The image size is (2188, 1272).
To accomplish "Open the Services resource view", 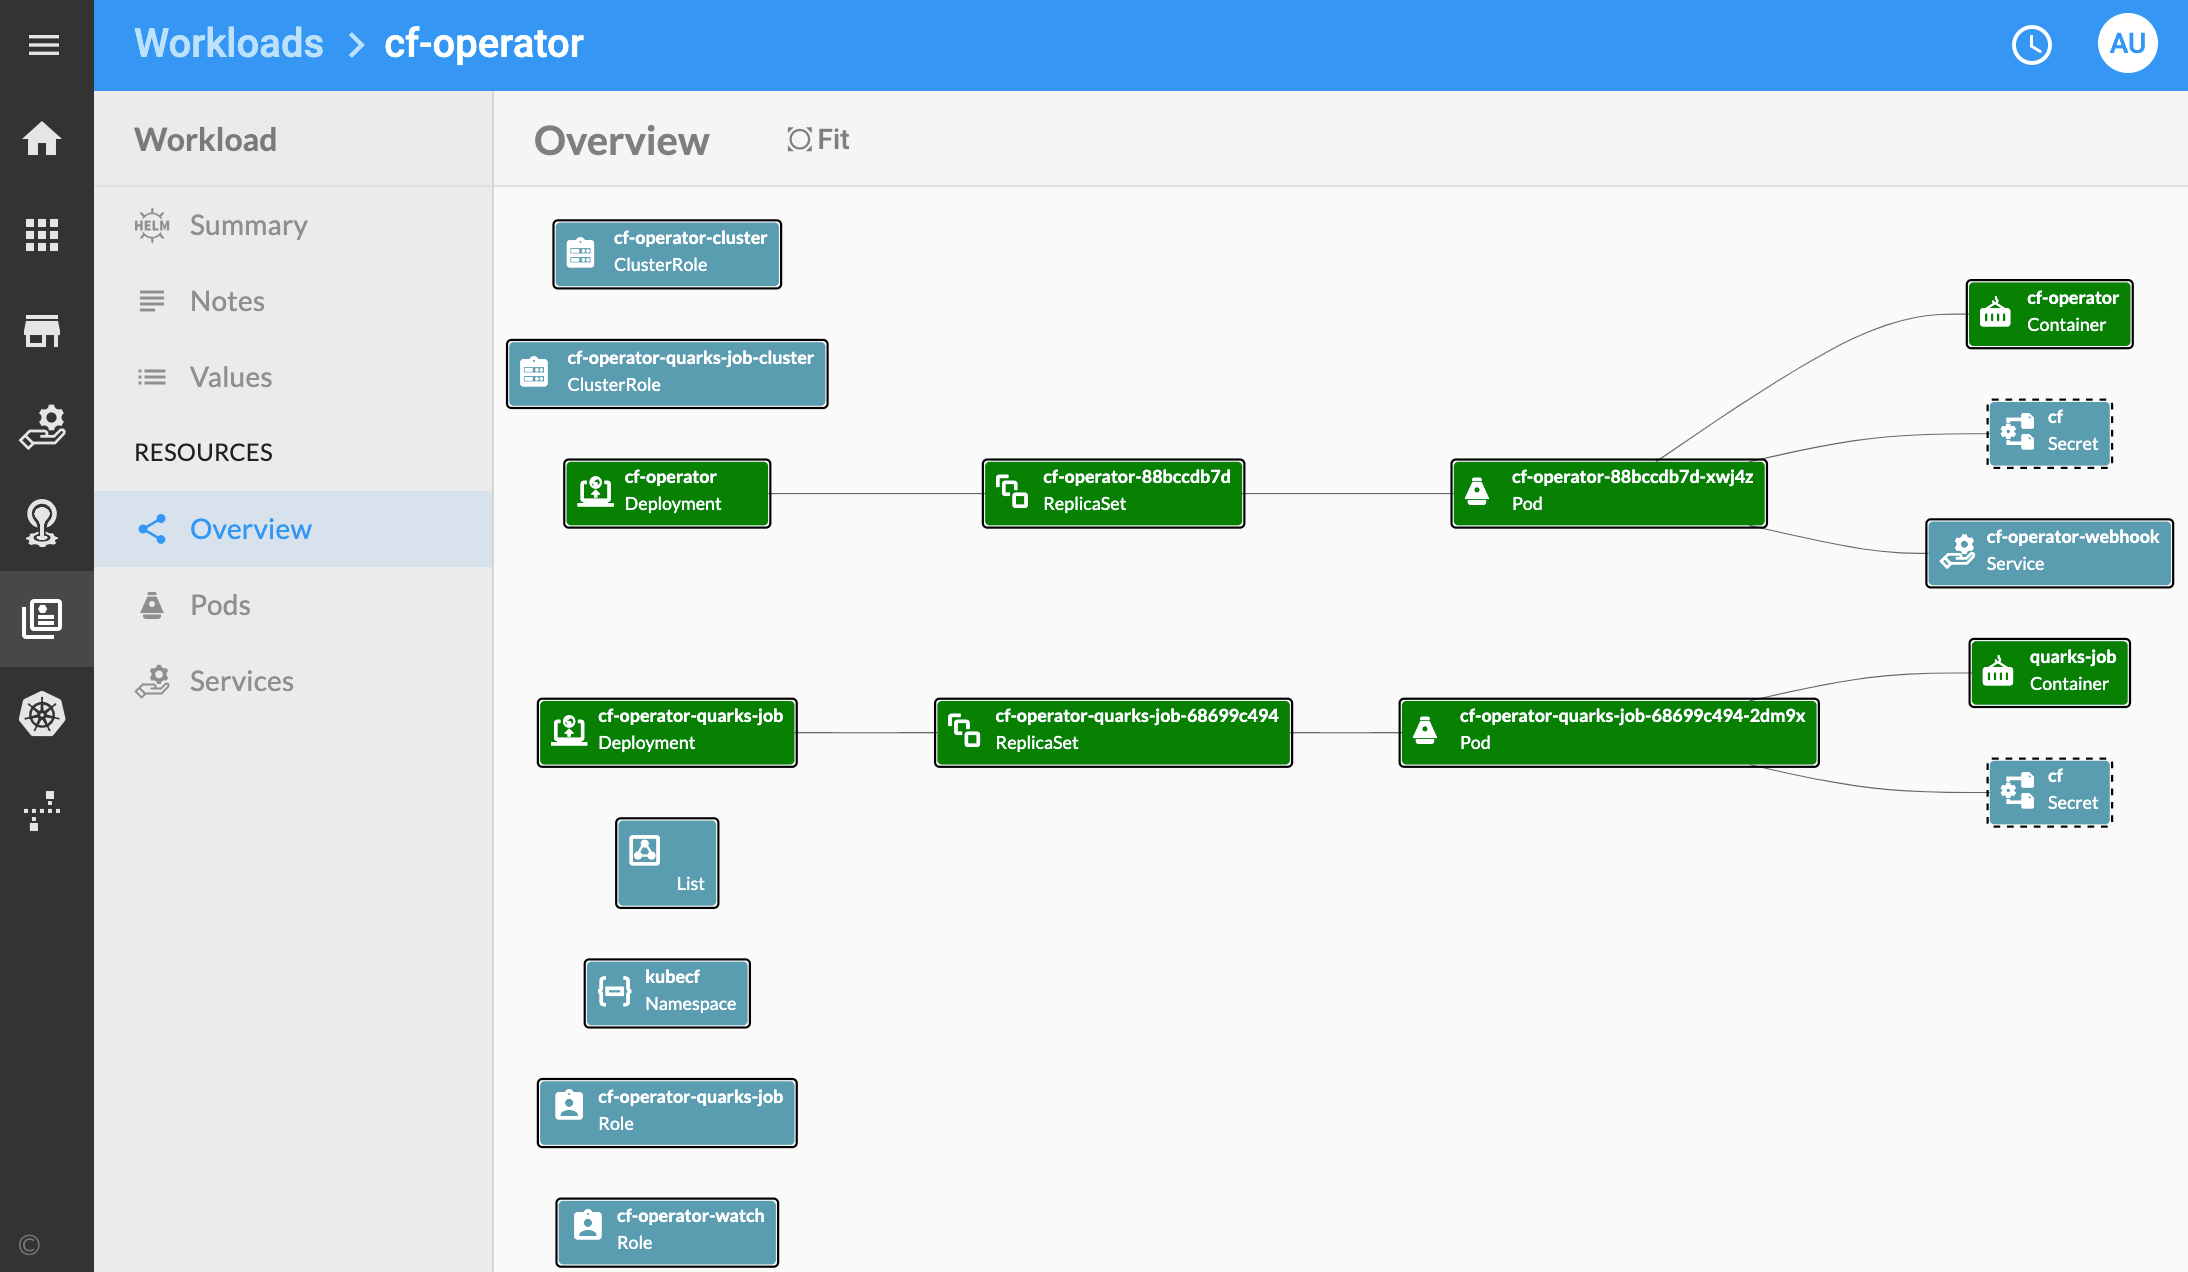I will pyautogui.click(x=241, y=682).
